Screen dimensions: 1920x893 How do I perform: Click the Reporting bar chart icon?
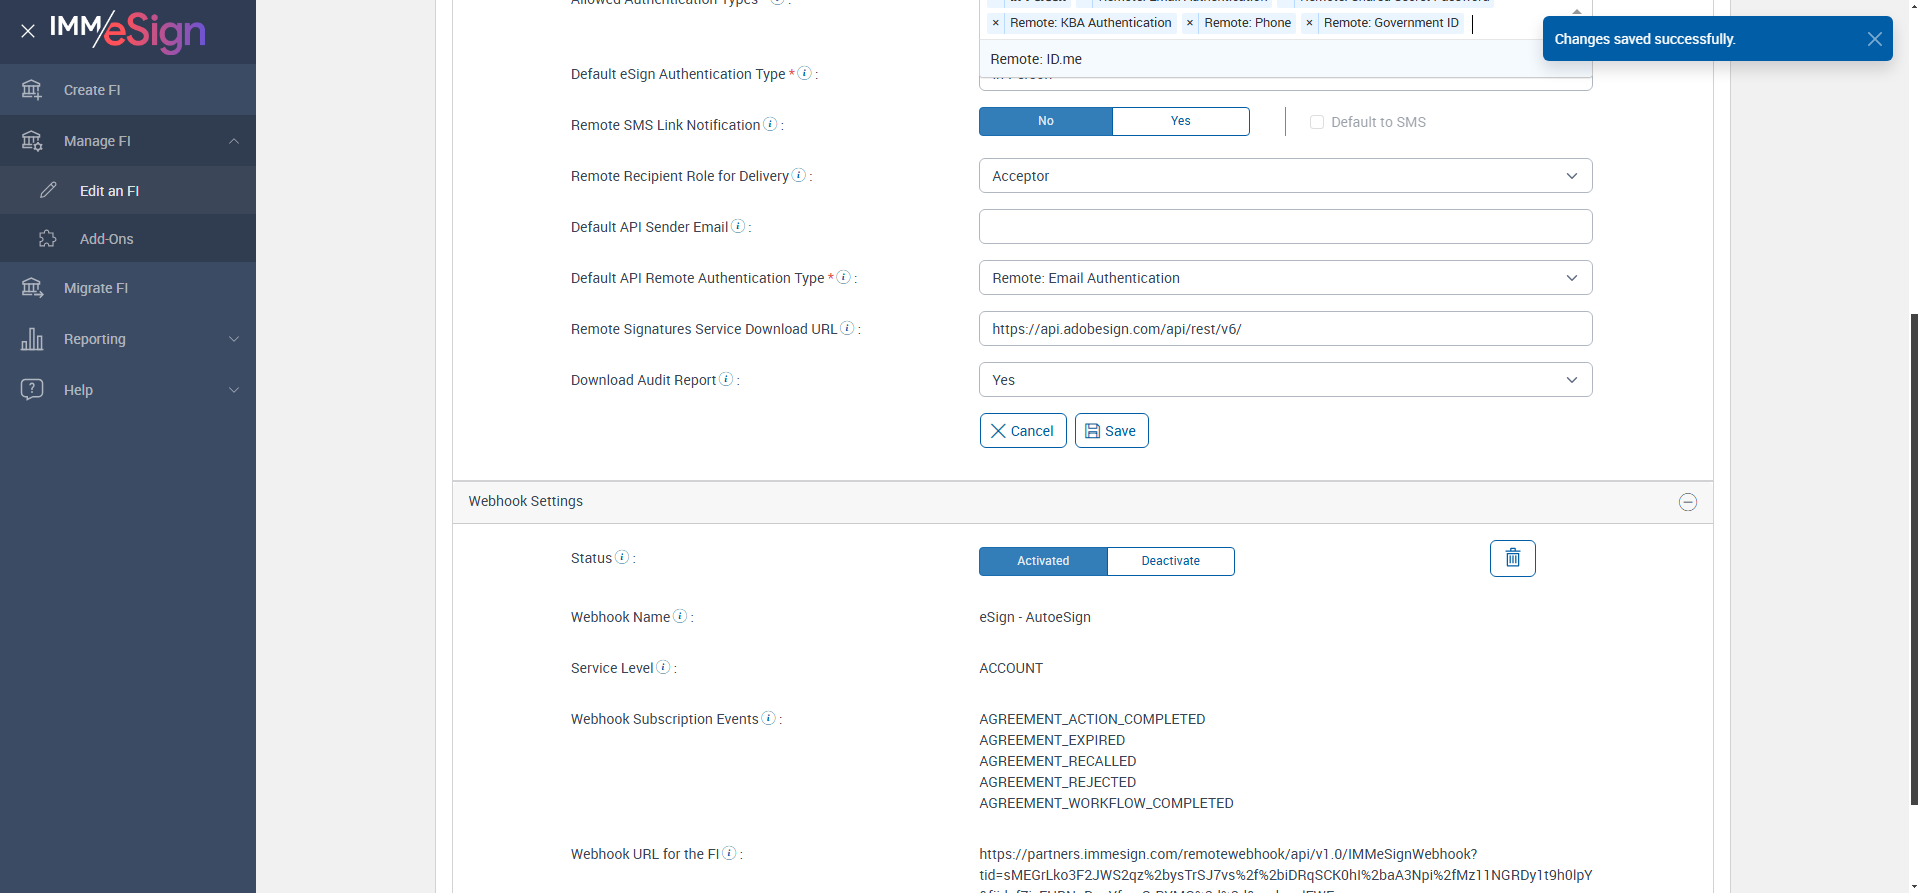32,339
